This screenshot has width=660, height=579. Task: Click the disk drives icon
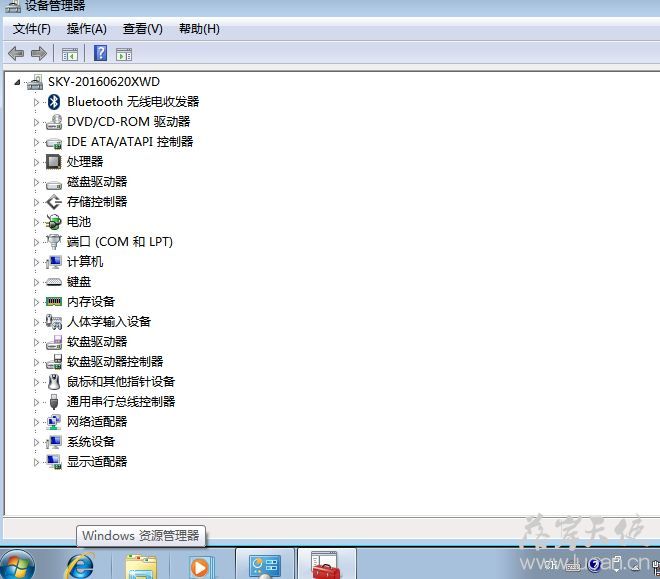click(x=54, y=183)
